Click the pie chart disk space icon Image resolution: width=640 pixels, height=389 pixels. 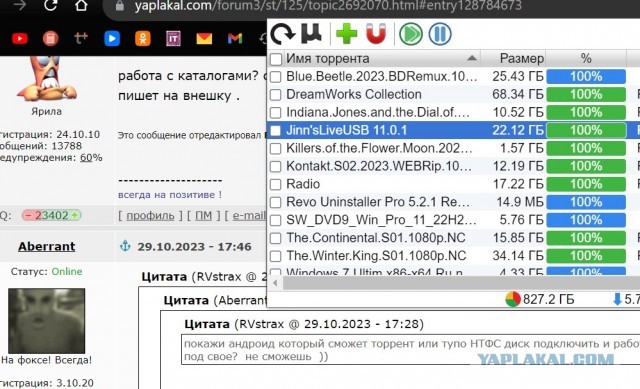point(513,299)
